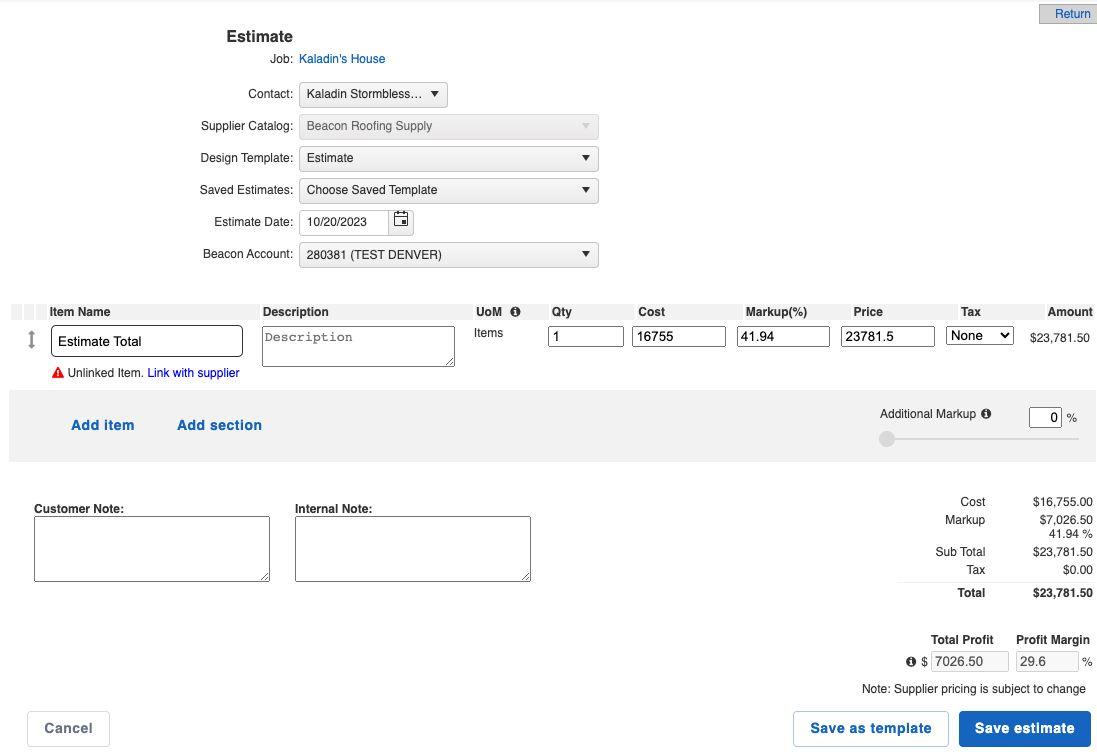This screenshot has width=1097, height=752.
Task: Expand the Design Template dropdown
Action: pos(448,158)
